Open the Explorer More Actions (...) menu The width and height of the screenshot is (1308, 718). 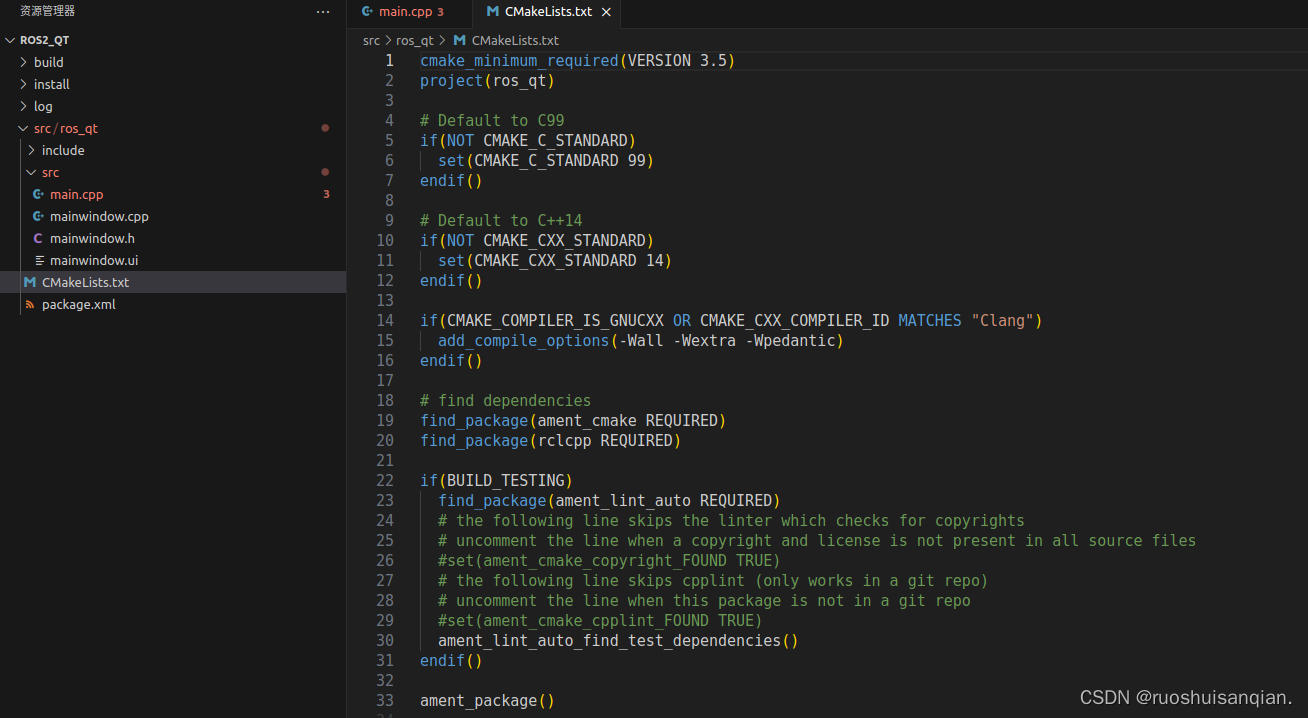coord(322,11)
